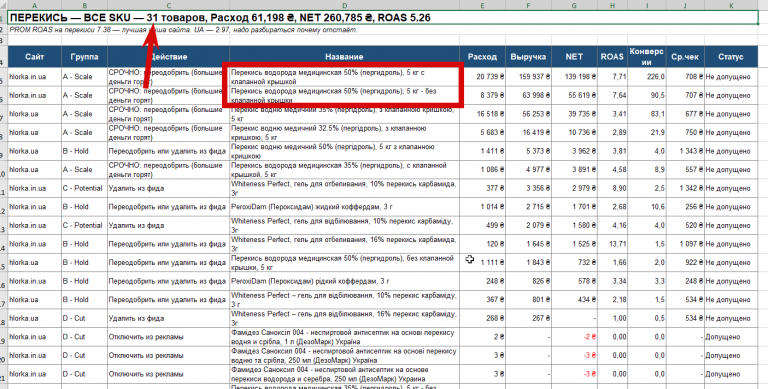Select cell with ROAS 3,41
Image resolution: width=768 pixels, height=389 pixels.
612,114
